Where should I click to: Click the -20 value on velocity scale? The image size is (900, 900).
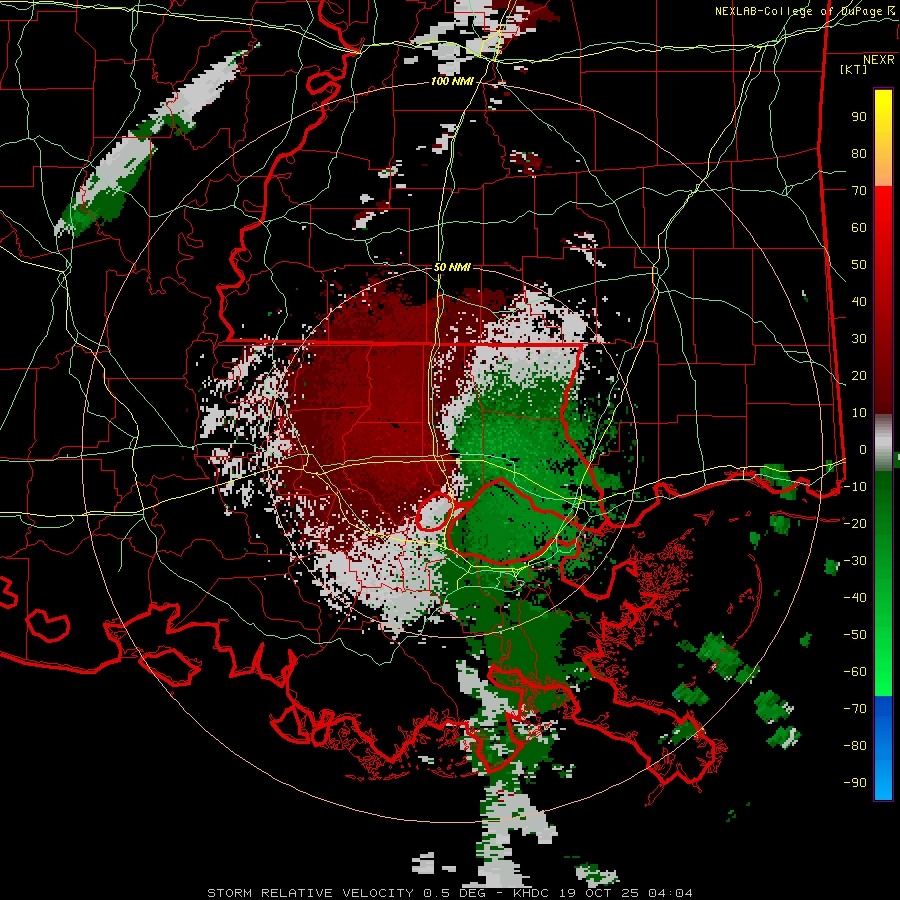point(855,523)
